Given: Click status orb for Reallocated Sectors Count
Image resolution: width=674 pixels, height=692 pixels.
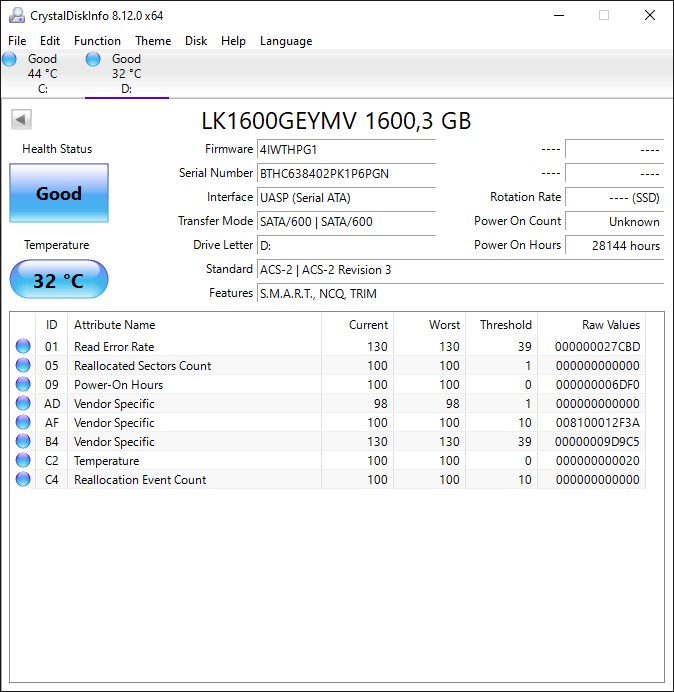Looking at the screenshot, I should click(x=23, y=365).
